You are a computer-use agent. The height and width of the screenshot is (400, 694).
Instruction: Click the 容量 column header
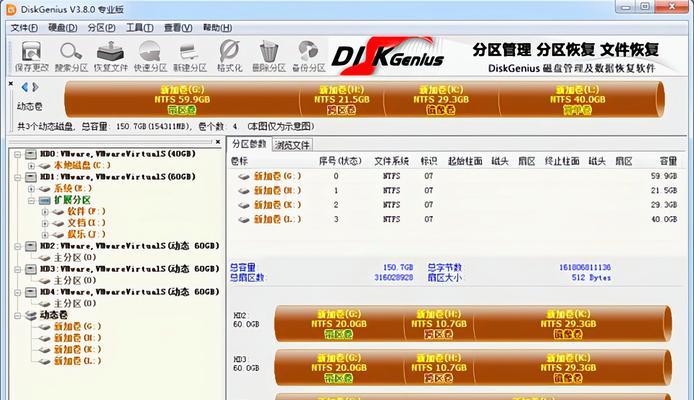pos(668,161)
